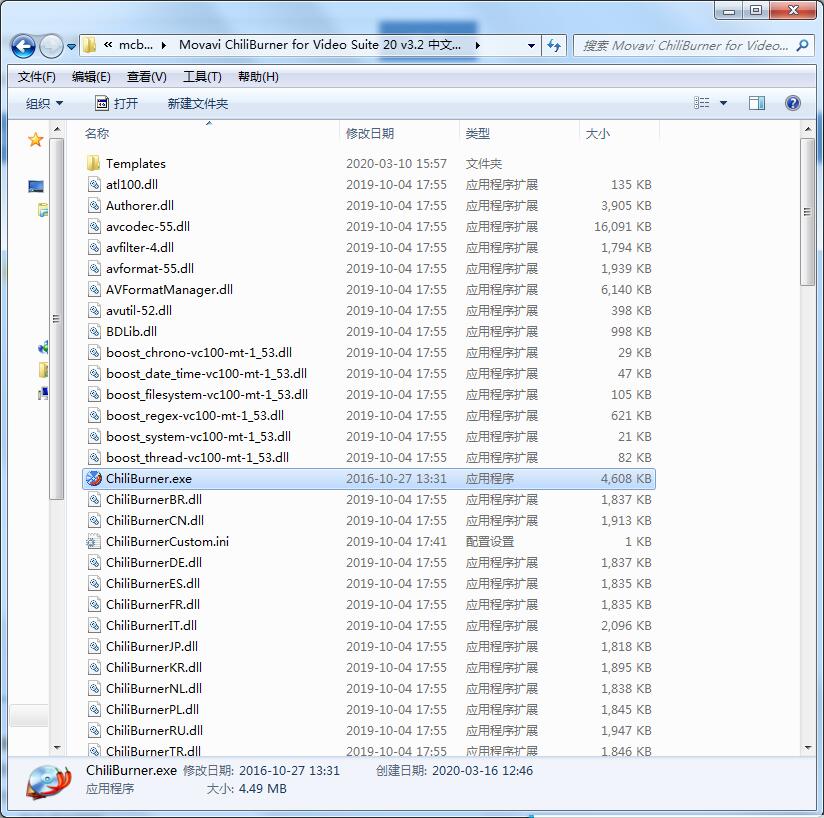
Task: Click the refresh button beside address bar
Action: click(x=555, y=45)
